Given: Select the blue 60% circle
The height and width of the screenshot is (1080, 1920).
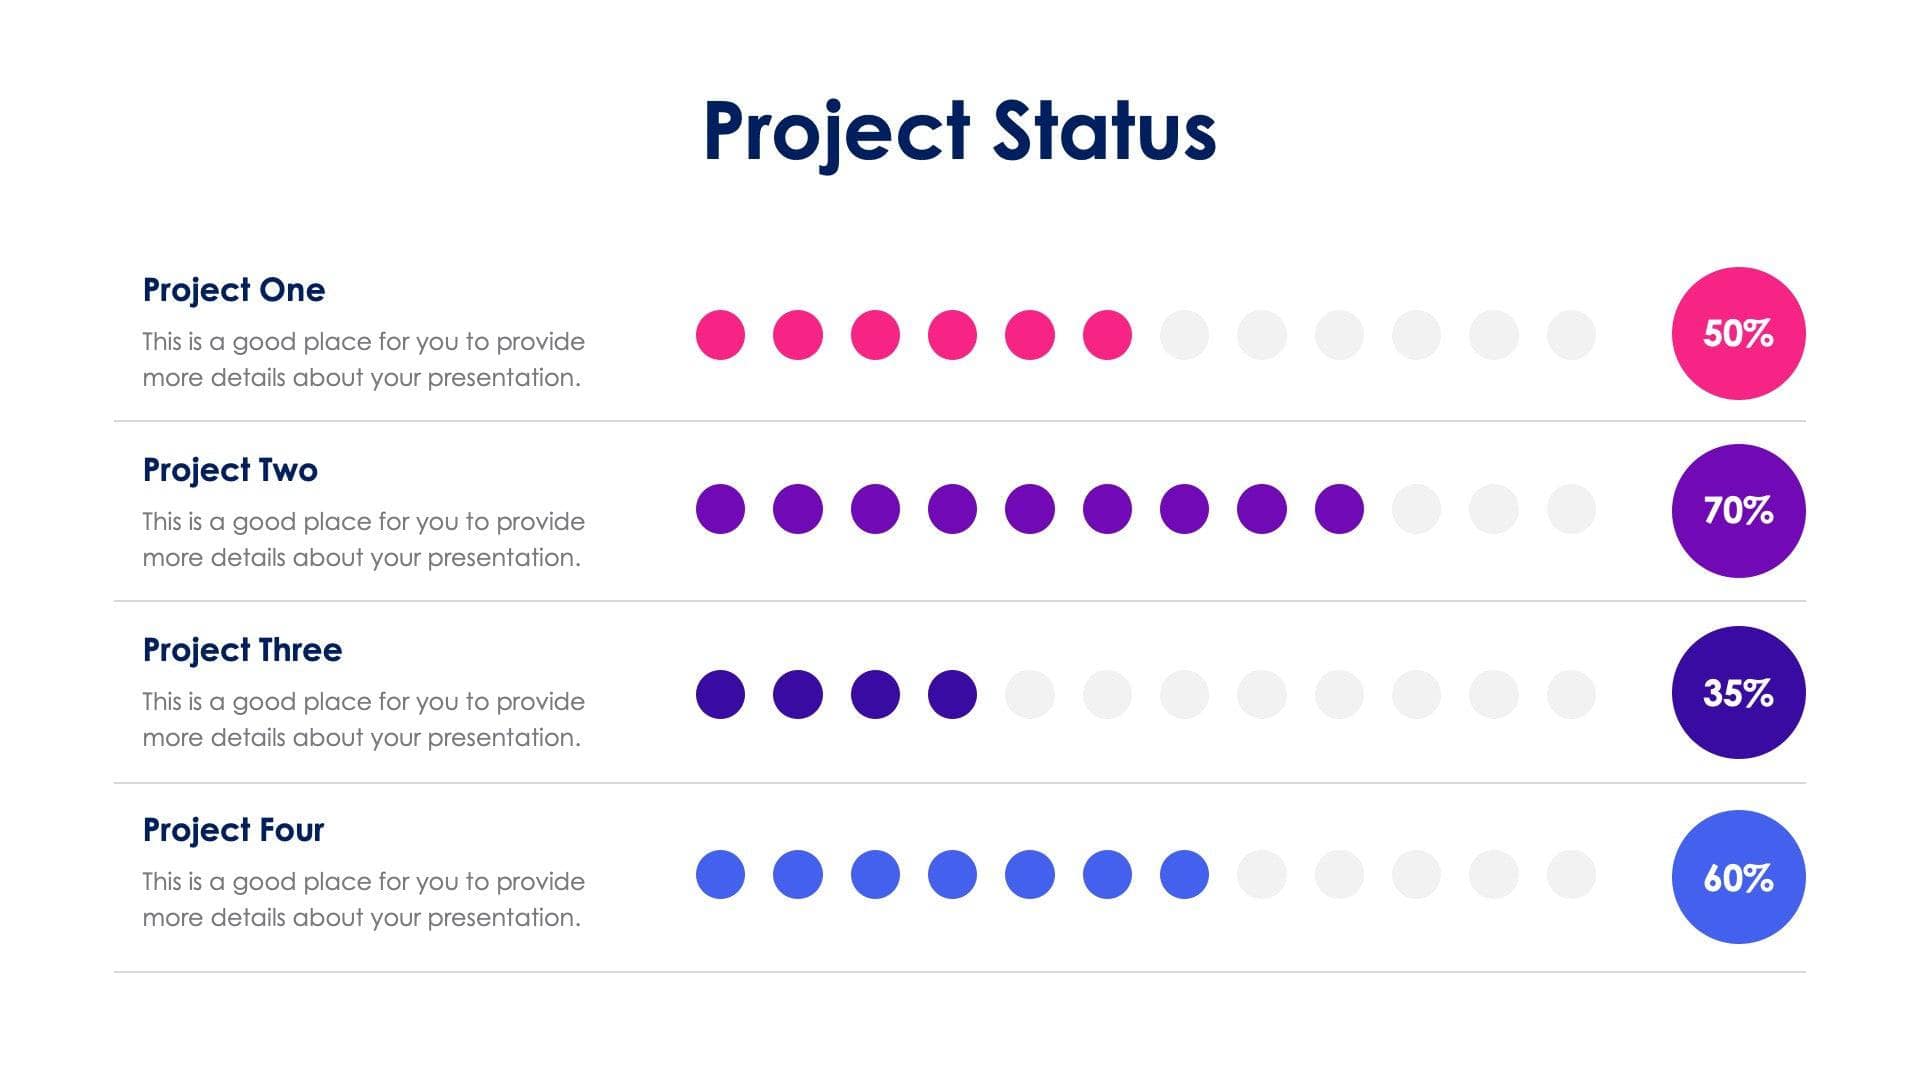Looking at the screenshot, I should tap(1738, 877).
